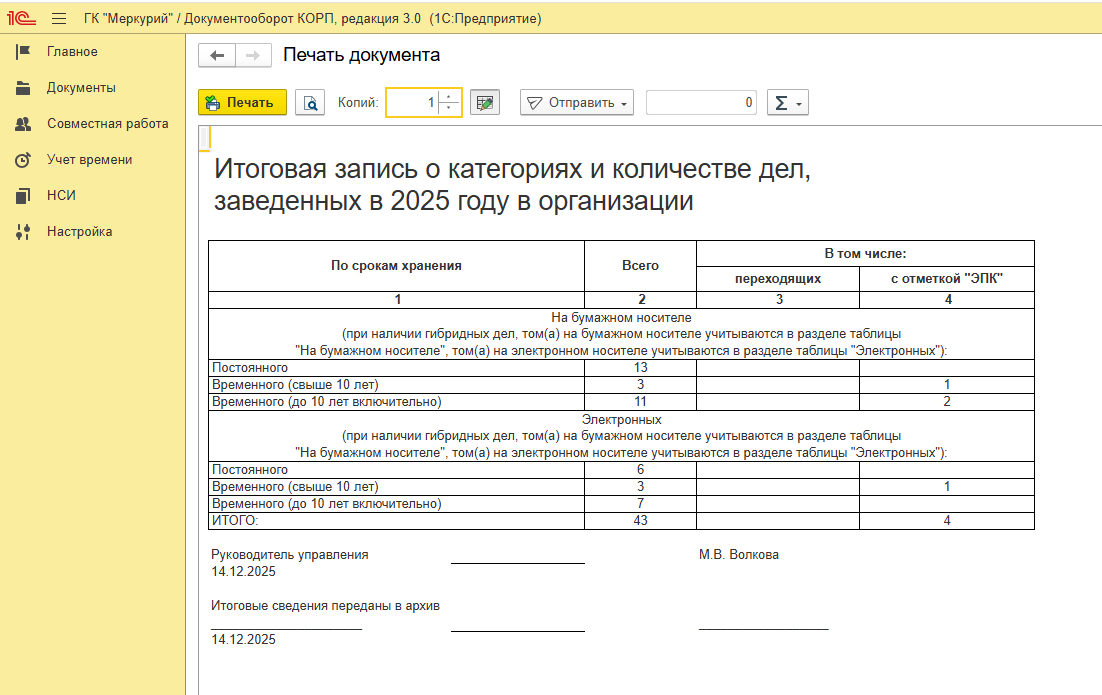Click the sum result field showing 0
Screen dimensions: 1102x695
click(701, 103)
